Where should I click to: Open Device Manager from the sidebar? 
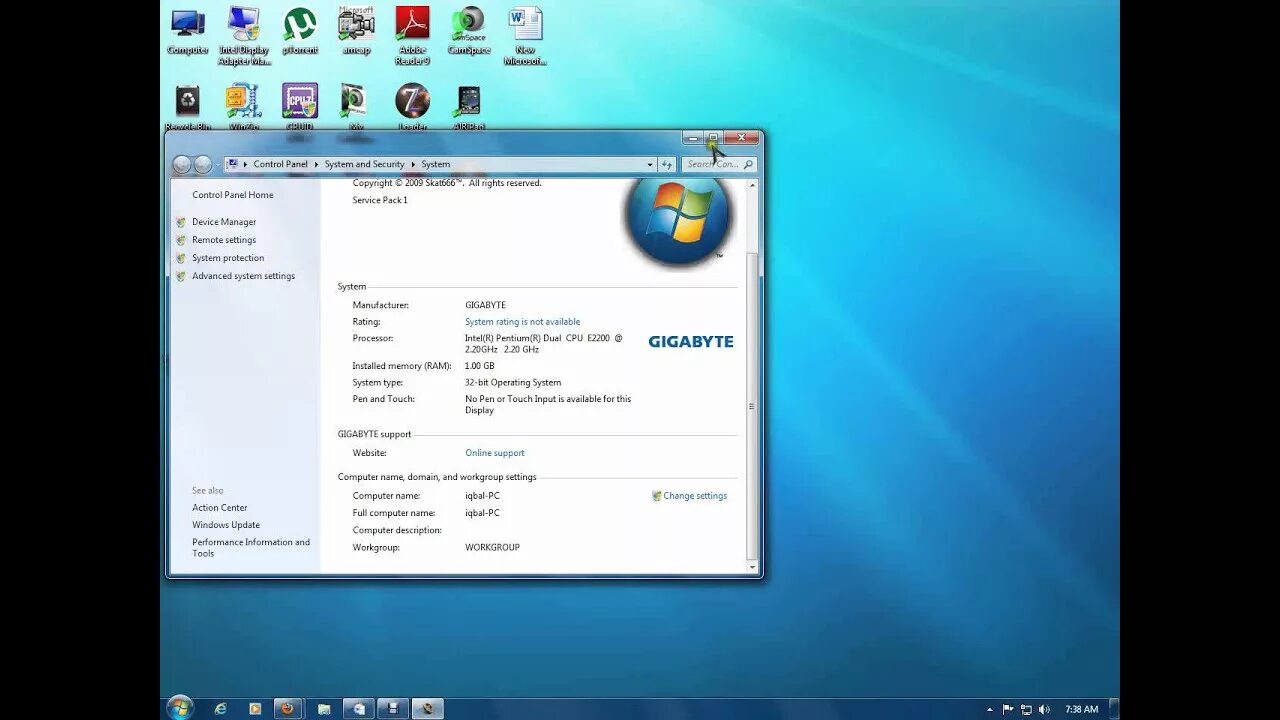[224, 222]
